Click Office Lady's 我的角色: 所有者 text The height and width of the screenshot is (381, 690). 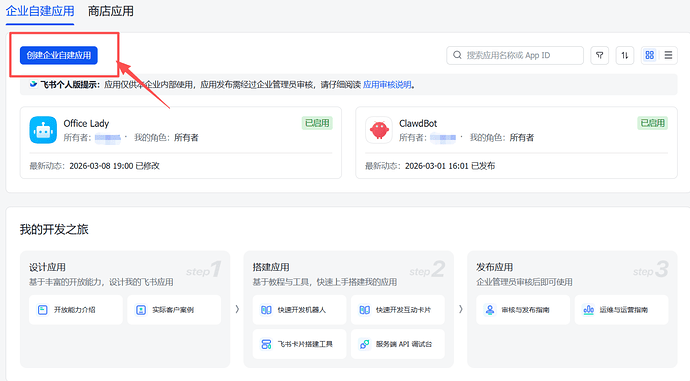(x=166, y=138)
